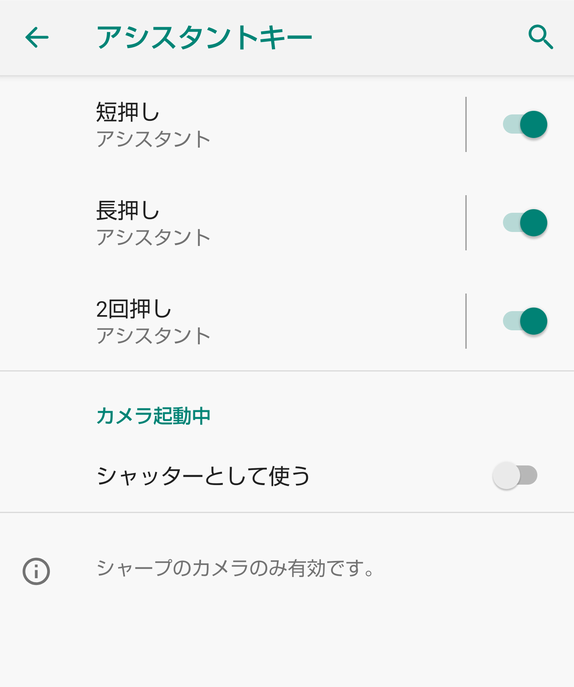
Task: Enable シャッターとして使う switch
Action: coord(515,475)
